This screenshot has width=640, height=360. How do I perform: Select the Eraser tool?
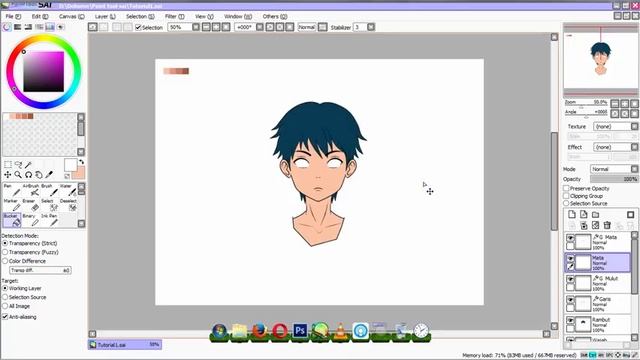[31, 205]
